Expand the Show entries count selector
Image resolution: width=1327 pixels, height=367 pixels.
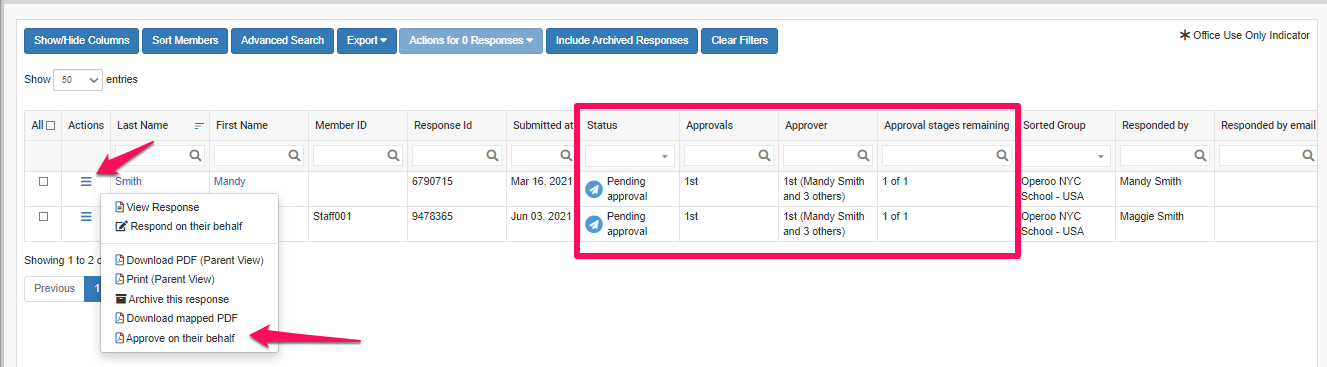pyautogui.click(x=79, y=79)
